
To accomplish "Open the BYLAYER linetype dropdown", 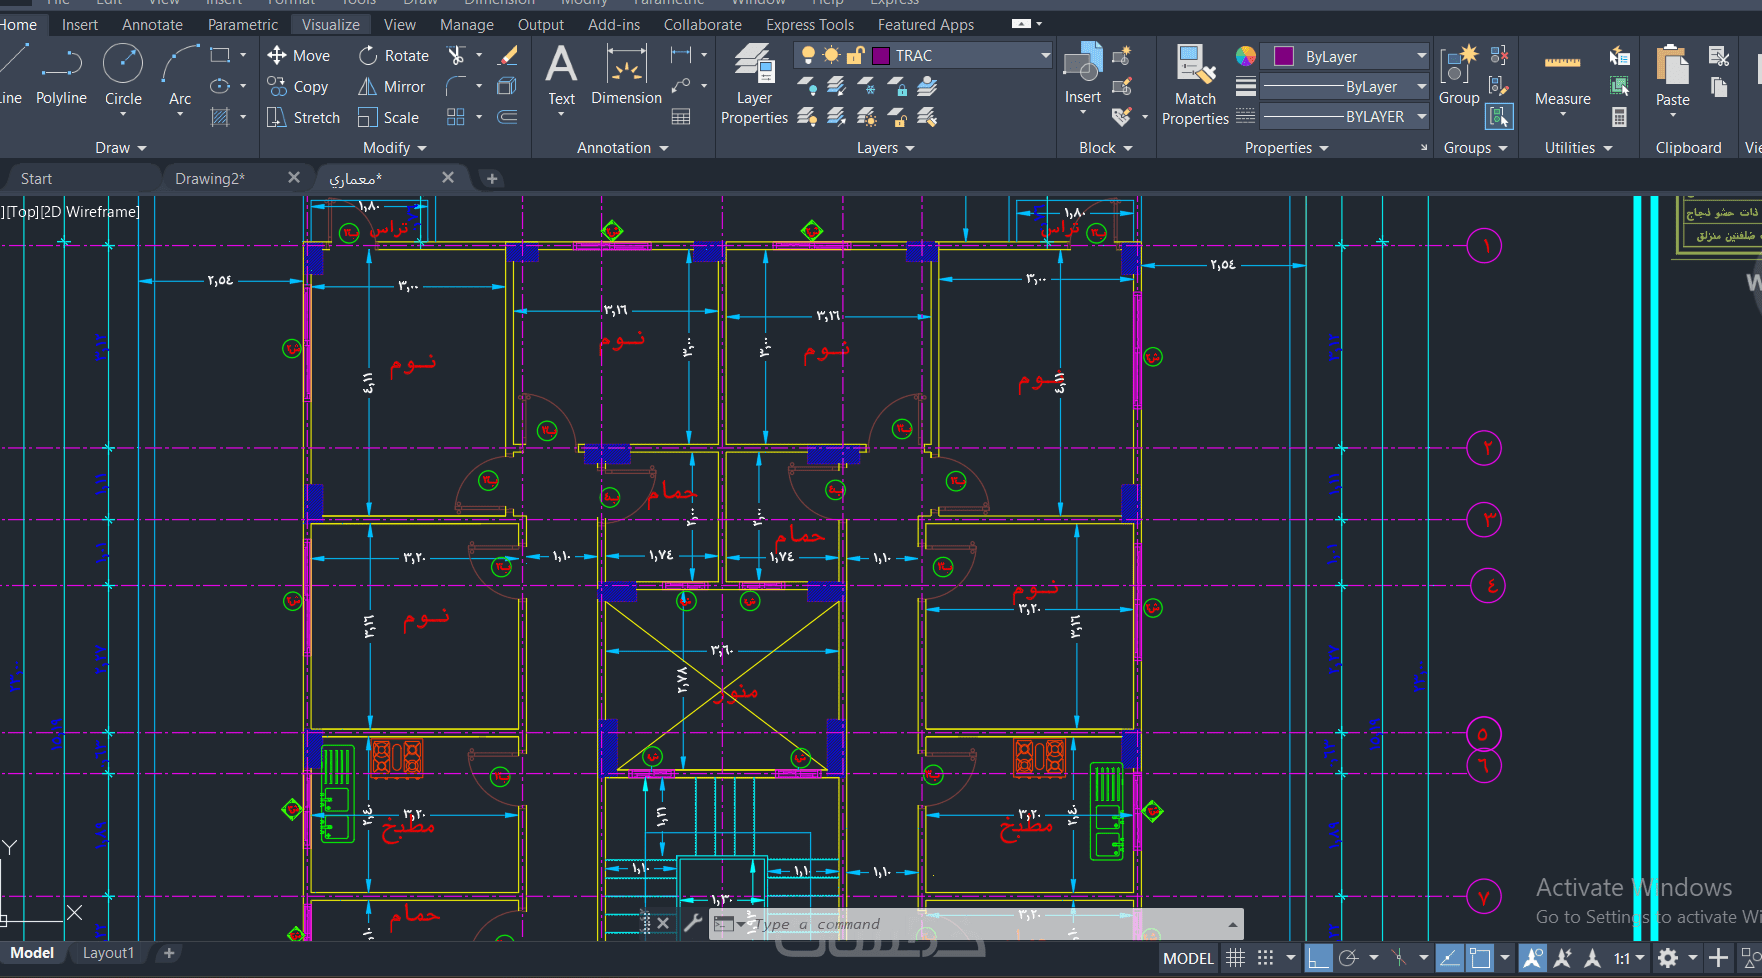I will (1421, 117).
